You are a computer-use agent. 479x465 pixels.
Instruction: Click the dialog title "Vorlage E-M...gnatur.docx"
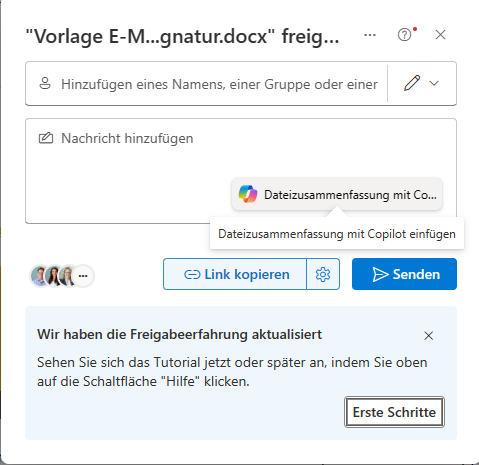[x=182, y=36]
